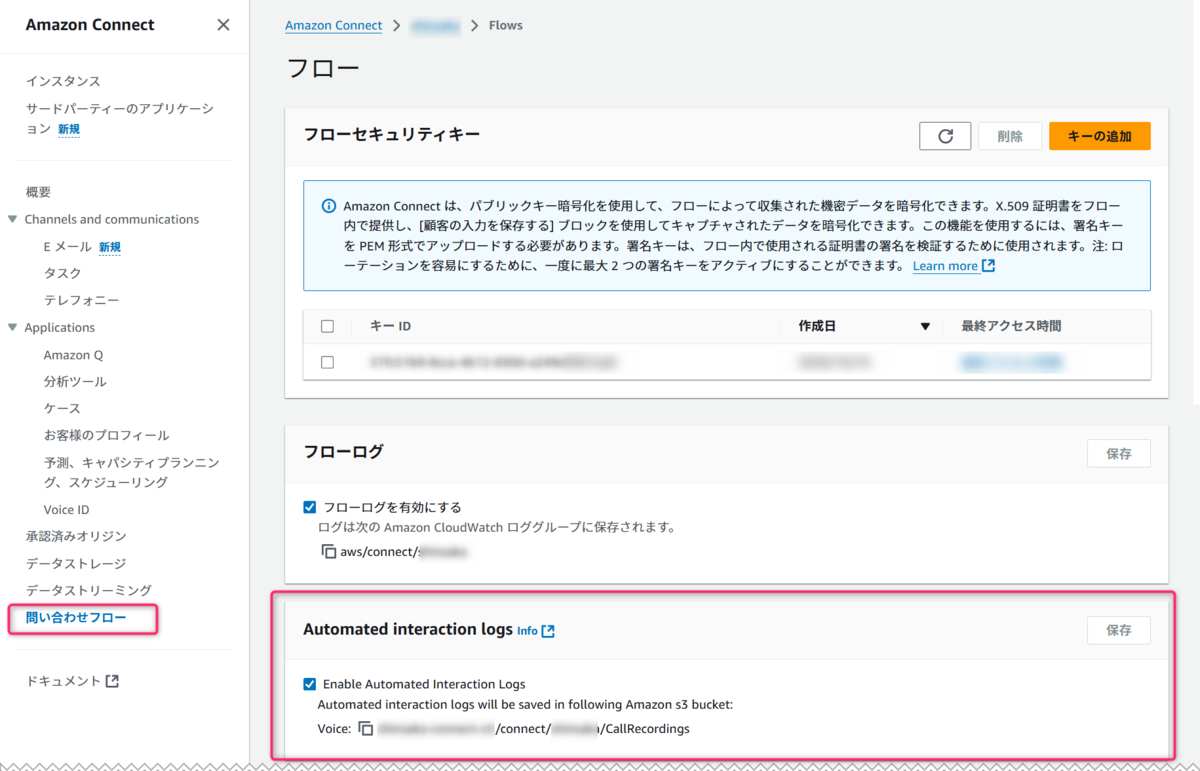Open タスク in the sidebar
The width and height of the screenshot is (1200, 771).
tap(62, 273)
